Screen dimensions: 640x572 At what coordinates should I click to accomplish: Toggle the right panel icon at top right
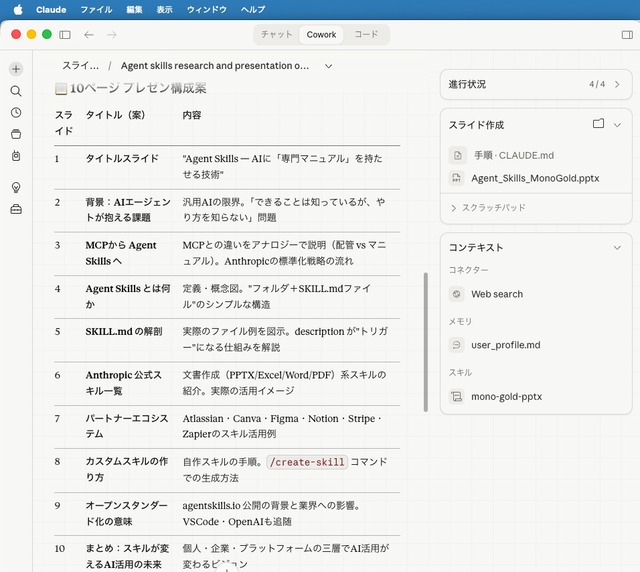click(x=627, y=35)
